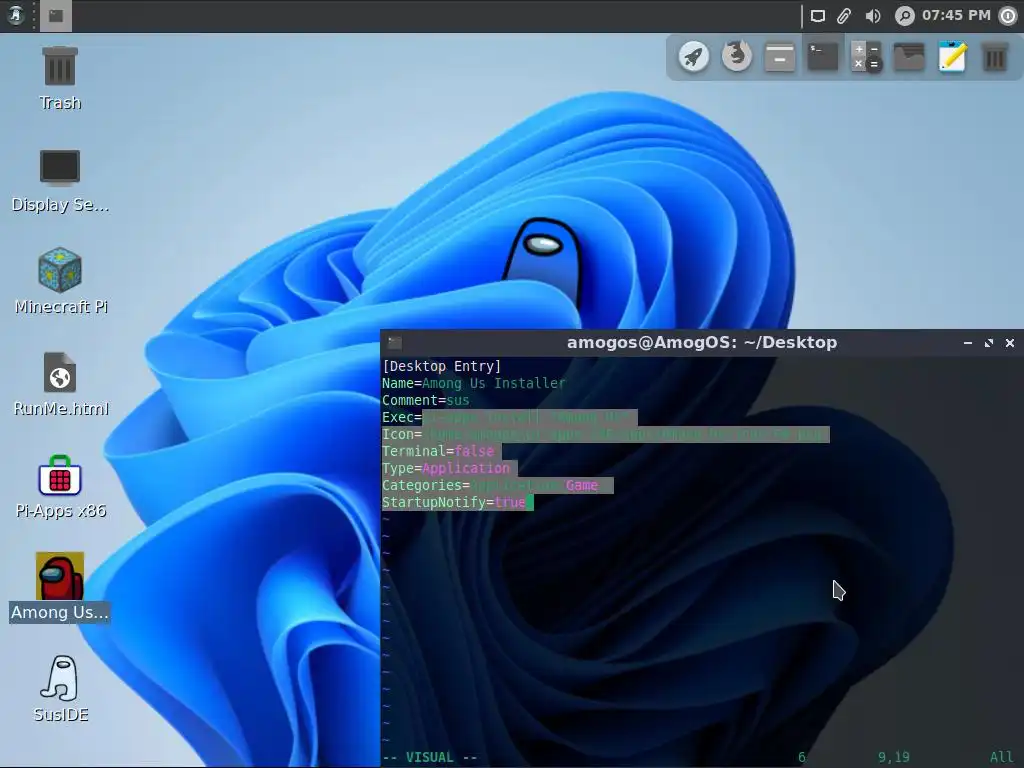
Task: Open the trash bin in the dock
Action: [995, 57]
